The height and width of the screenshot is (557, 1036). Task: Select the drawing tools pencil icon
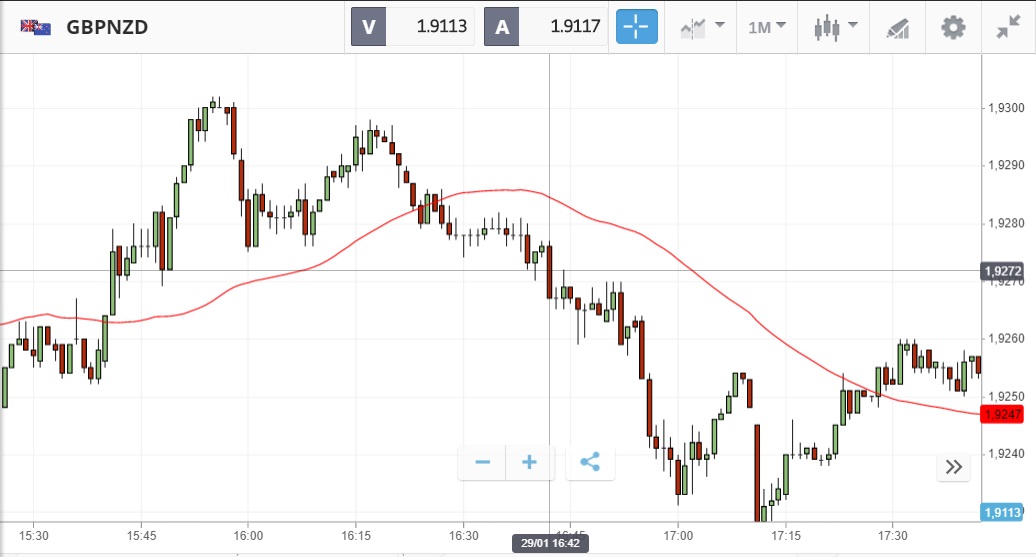pyautogui.click(x=897, y=28)
